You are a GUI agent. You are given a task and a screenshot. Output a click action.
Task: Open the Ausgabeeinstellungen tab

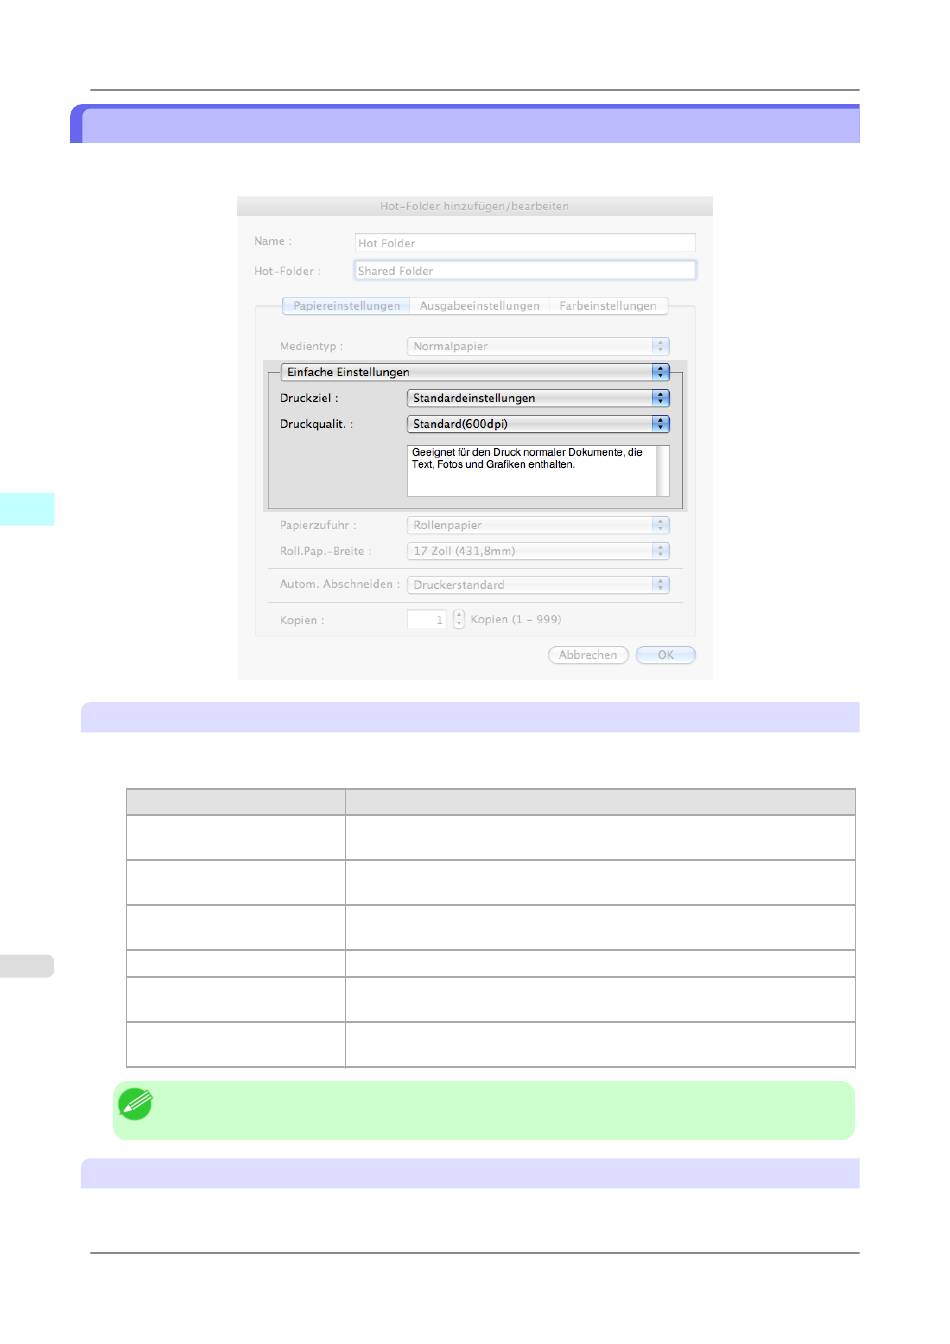480,306
